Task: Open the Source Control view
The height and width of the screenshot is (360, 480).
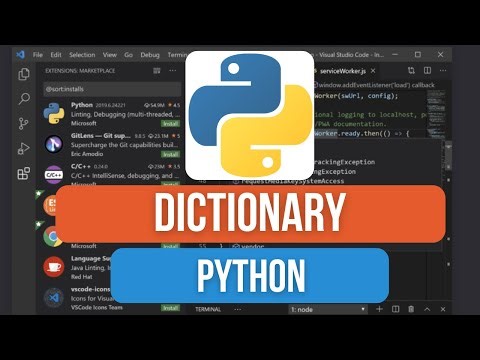Action: (23, 123)
